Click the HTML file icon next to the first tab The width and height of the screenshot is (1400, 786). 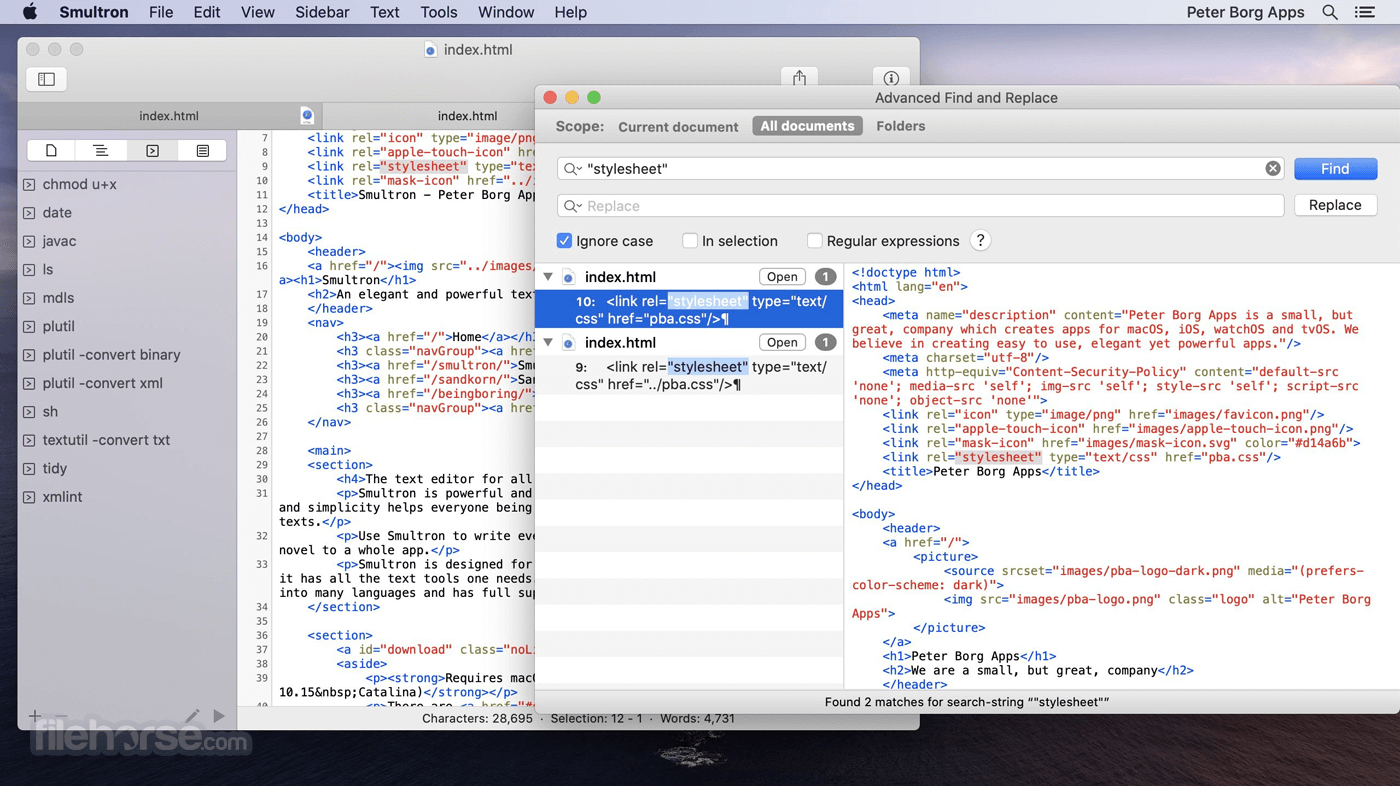pyautogui.click(x=307, y=116)
